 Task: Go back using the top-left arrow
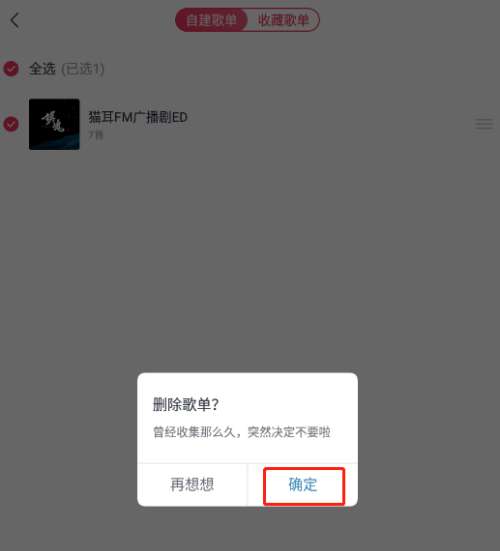click(15, 20)
